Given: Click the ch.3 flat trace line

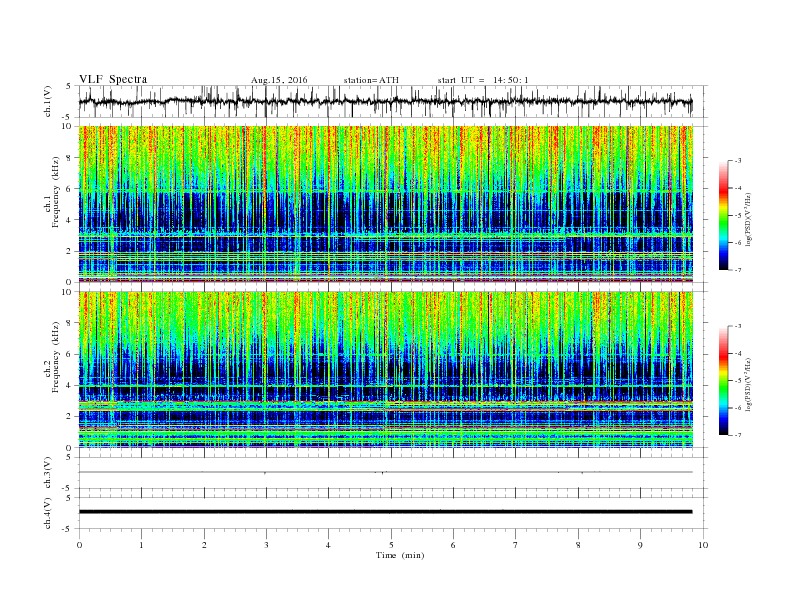Looking at the screenshot, I should pos(385,472).
